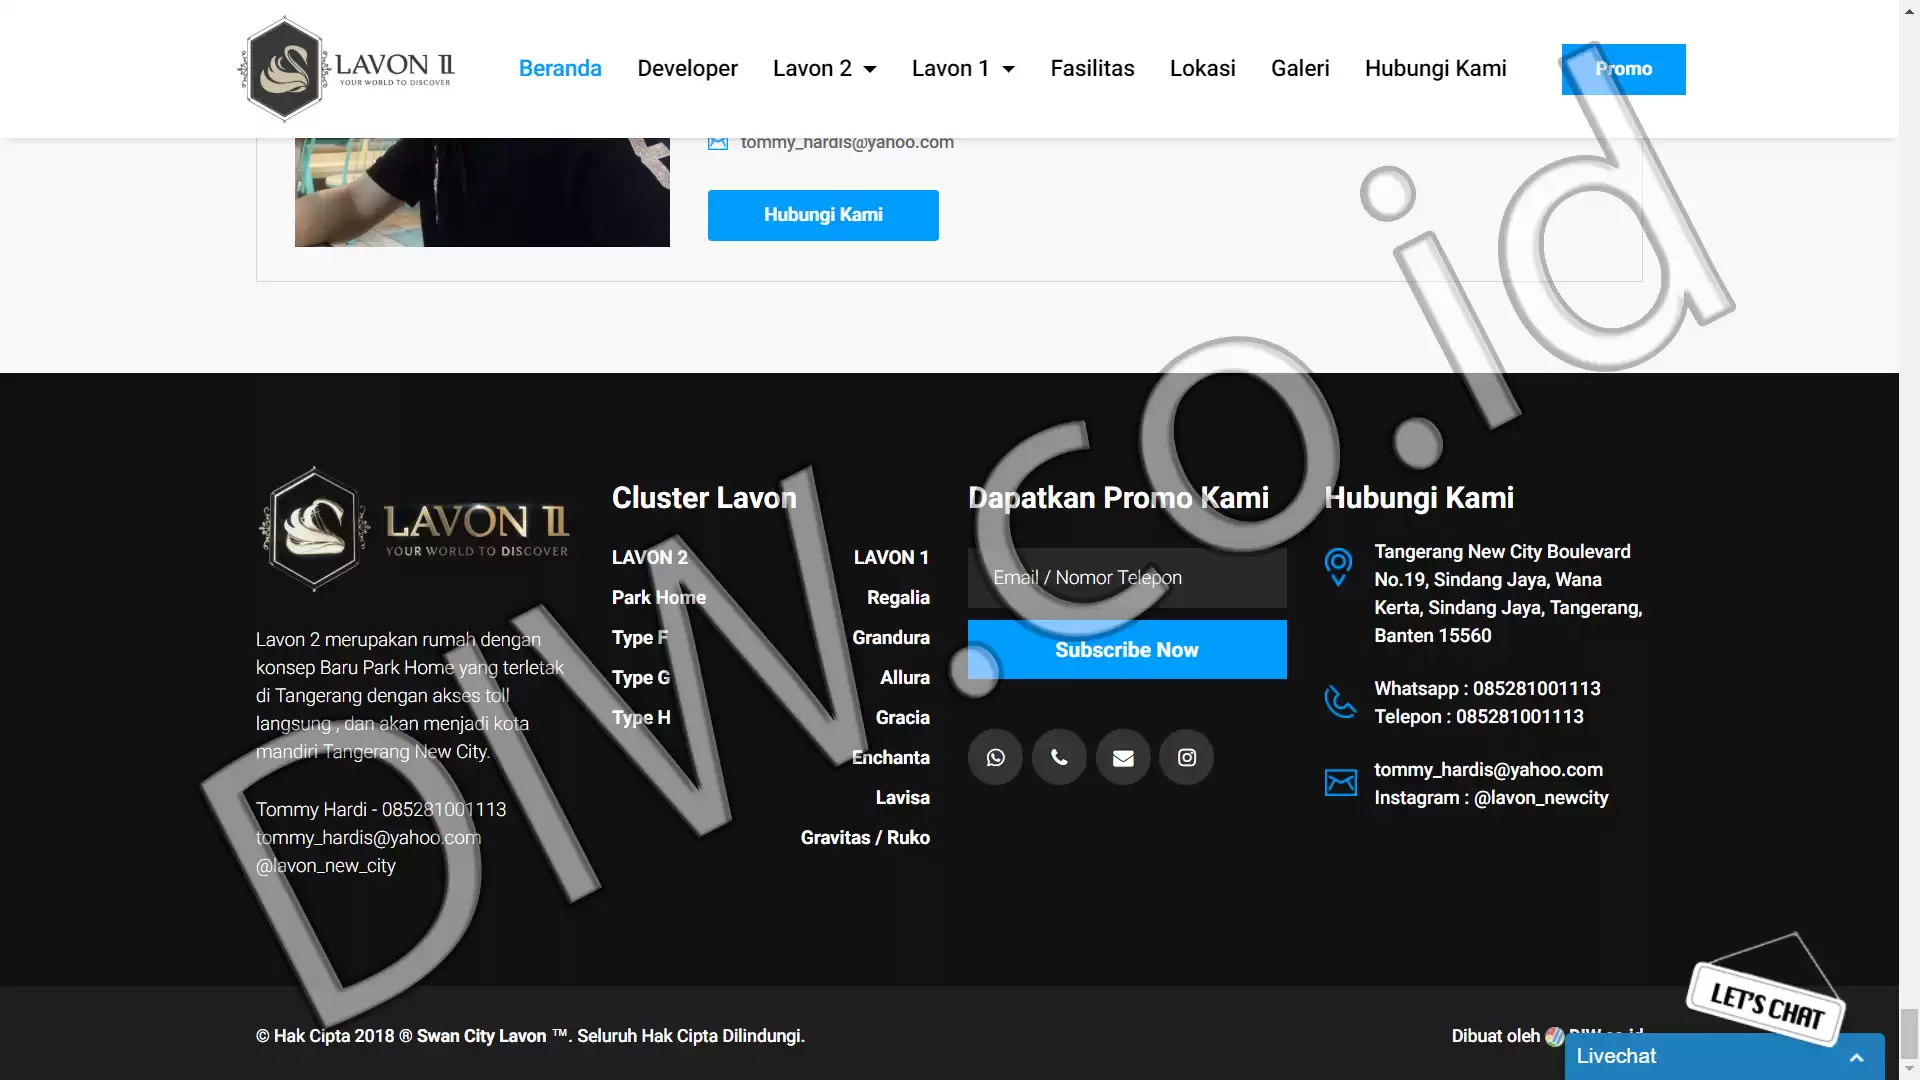The width and height of the screenshot is (1920, 1080).
Task: Click the envelope round icon in footer
Action: [1123, 757]
